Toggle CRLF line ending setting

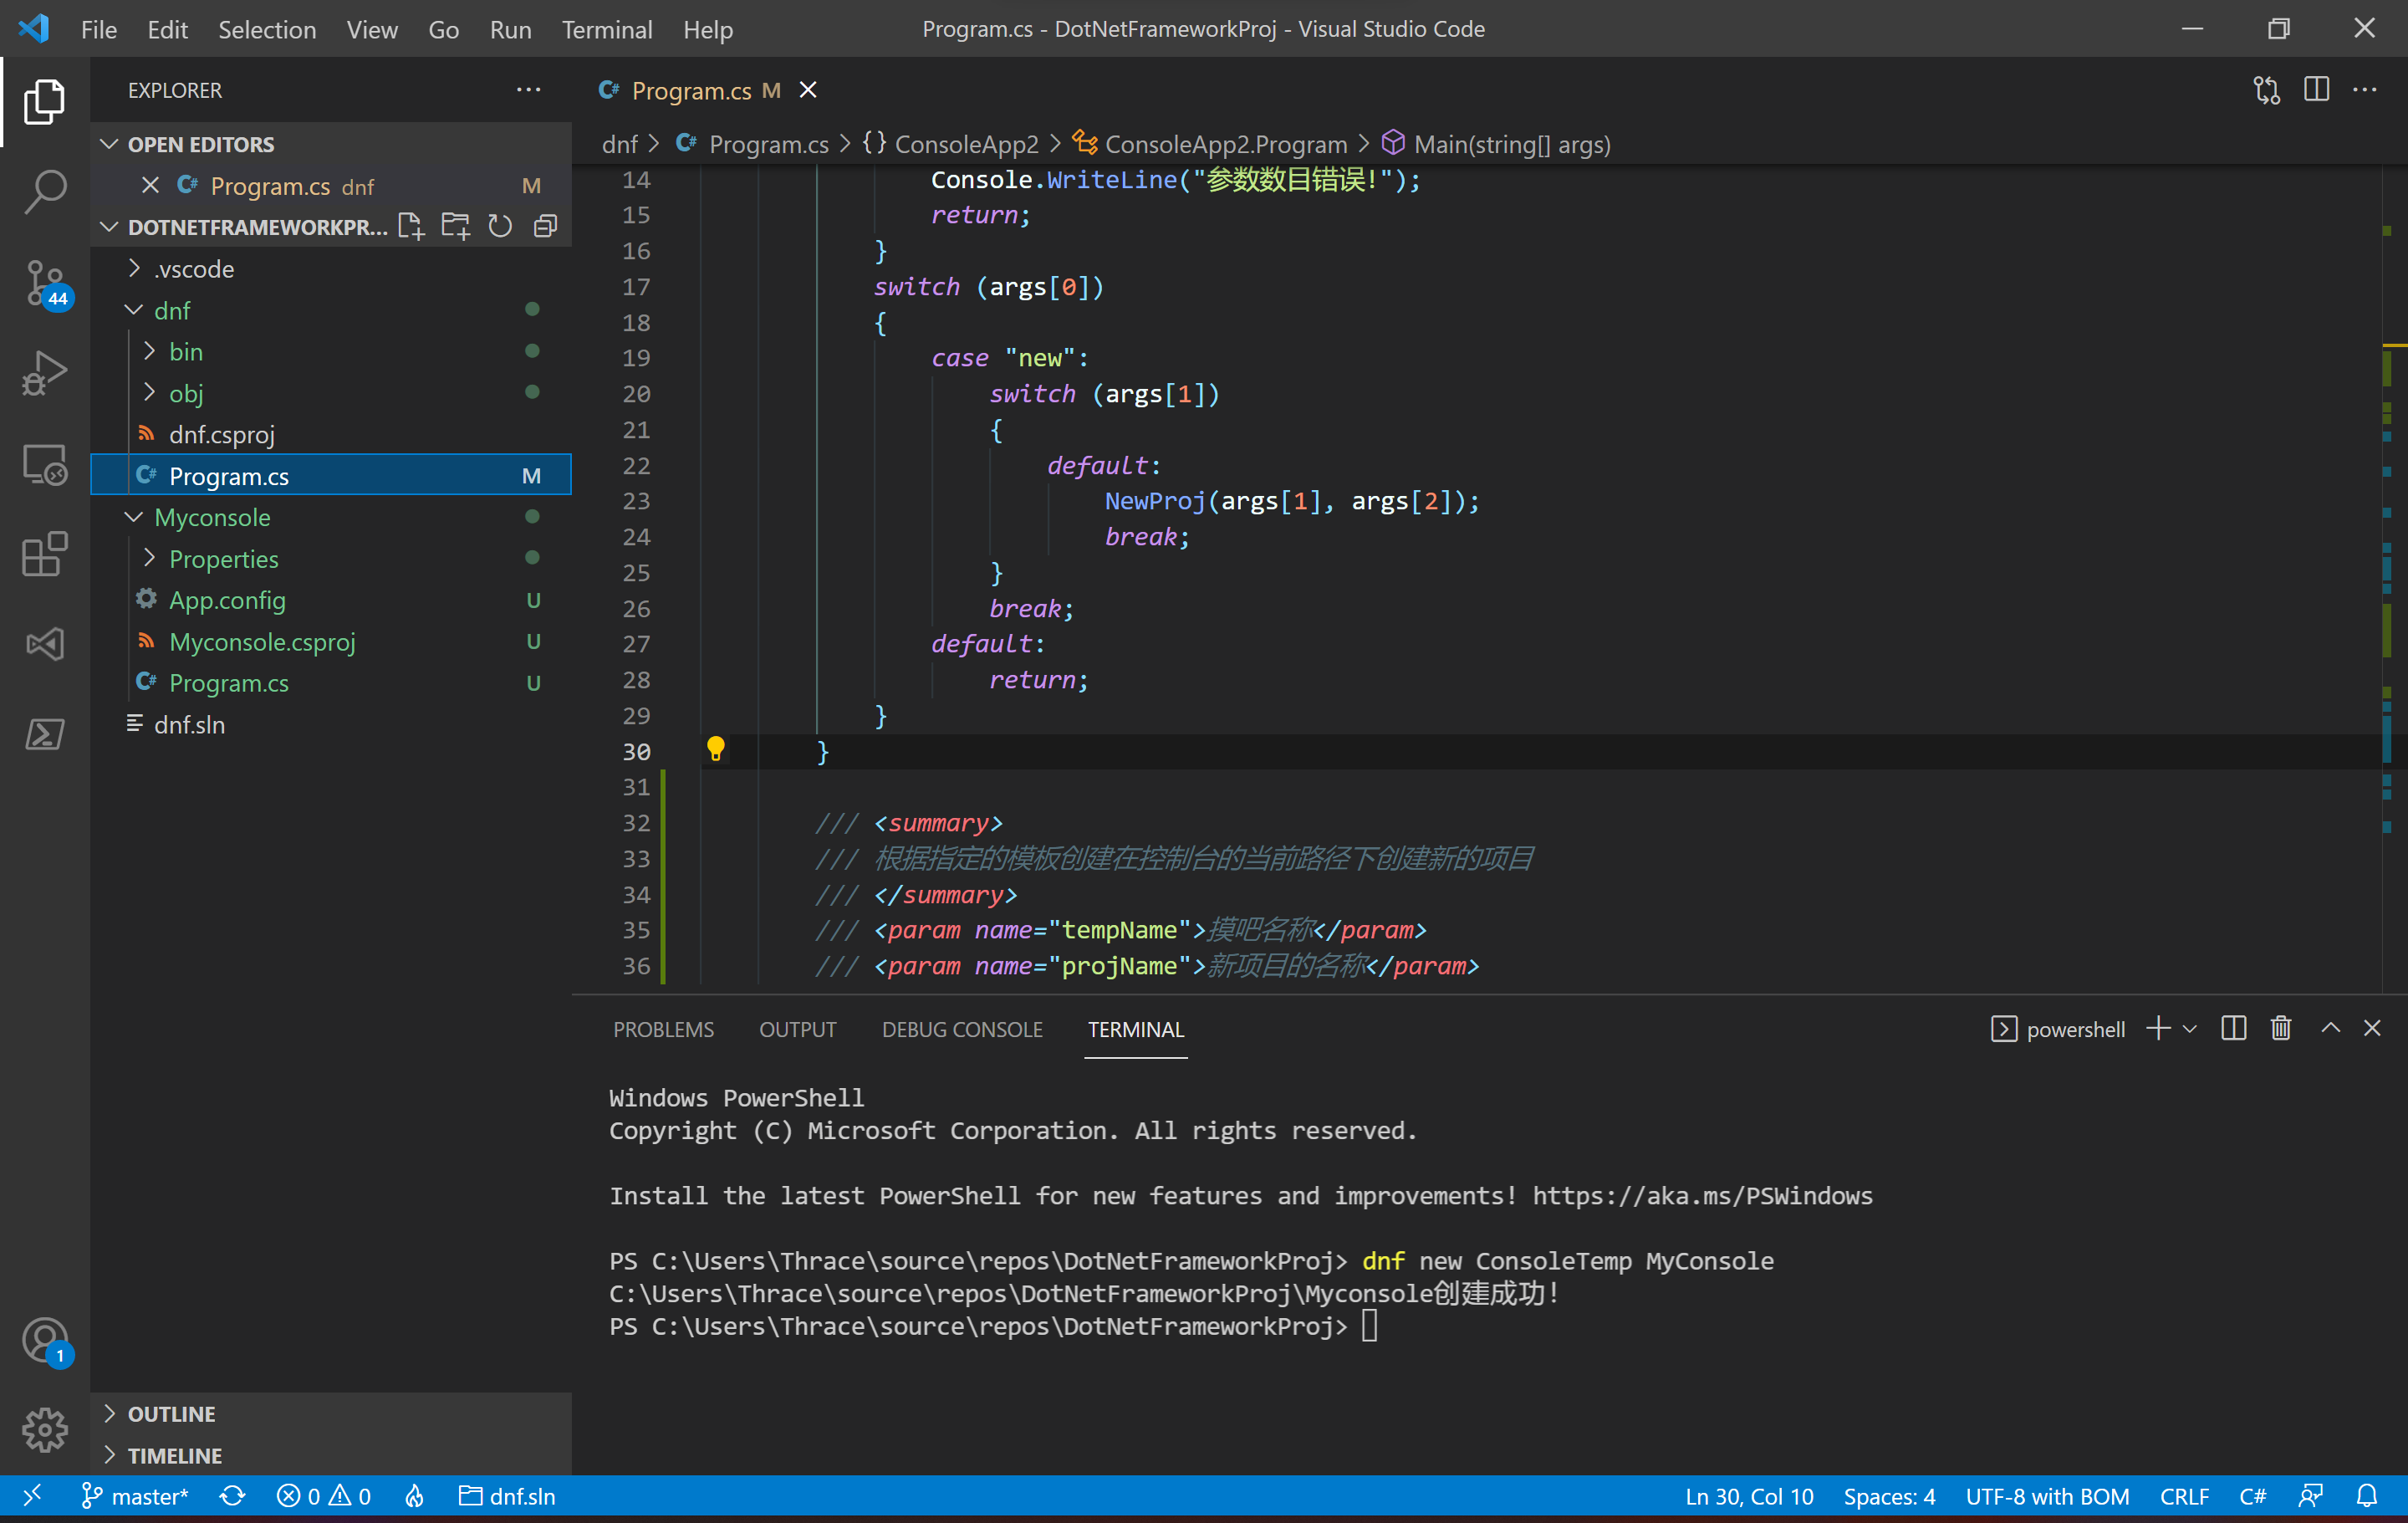[x=2183, y=1496]
